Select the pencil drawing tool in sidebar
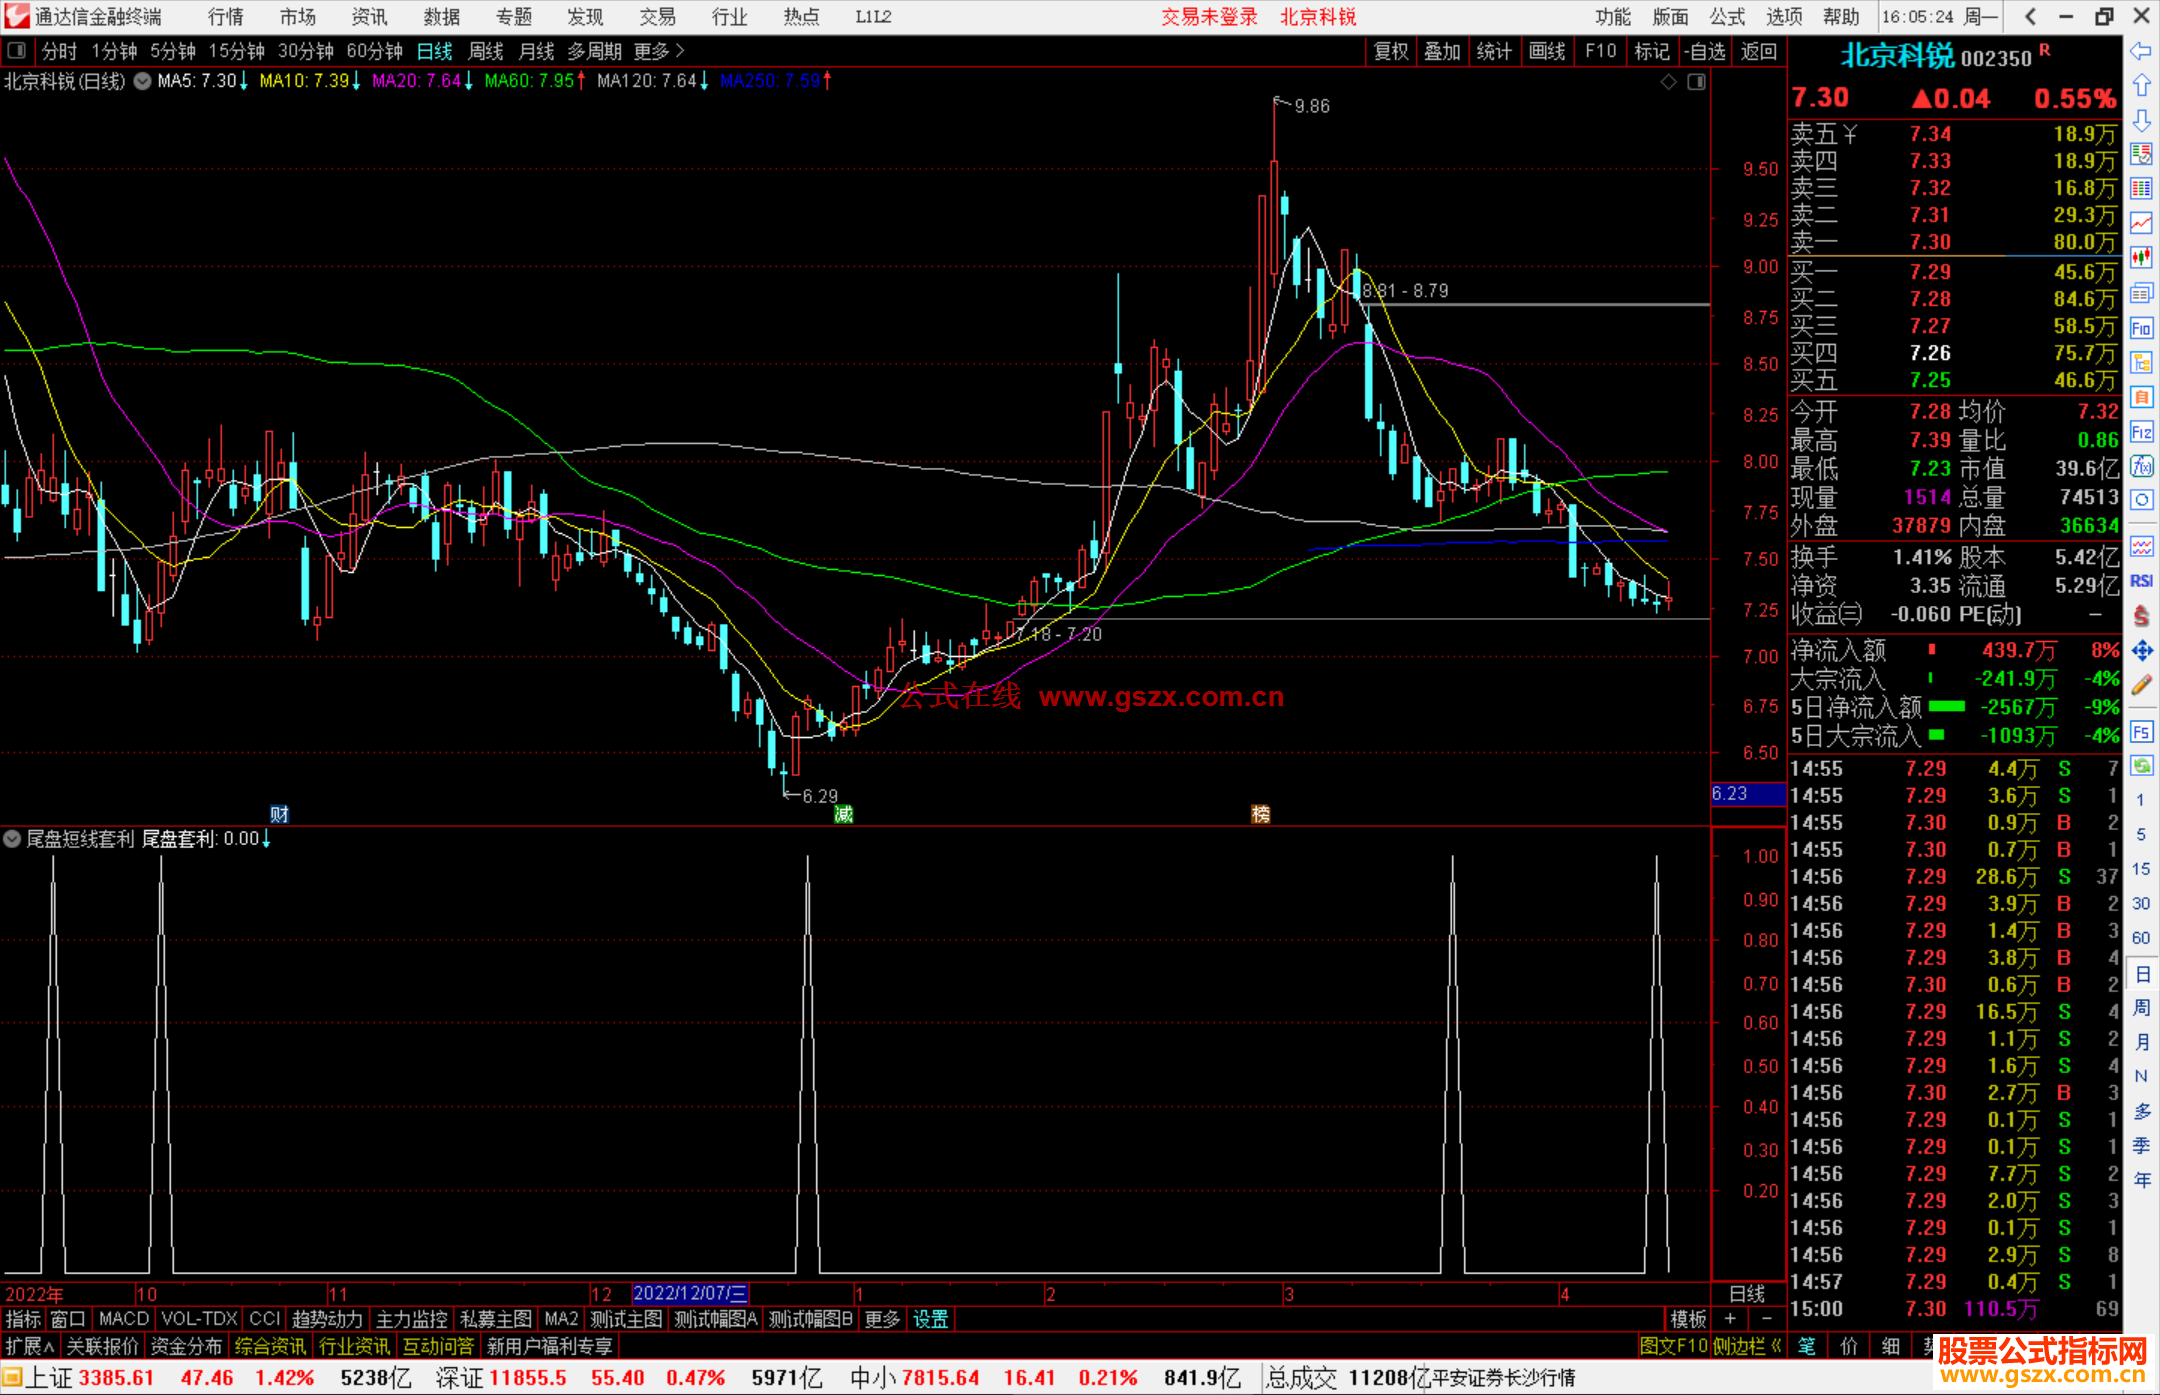This screenshot has height=1395, width=2160. point(2141,685)
